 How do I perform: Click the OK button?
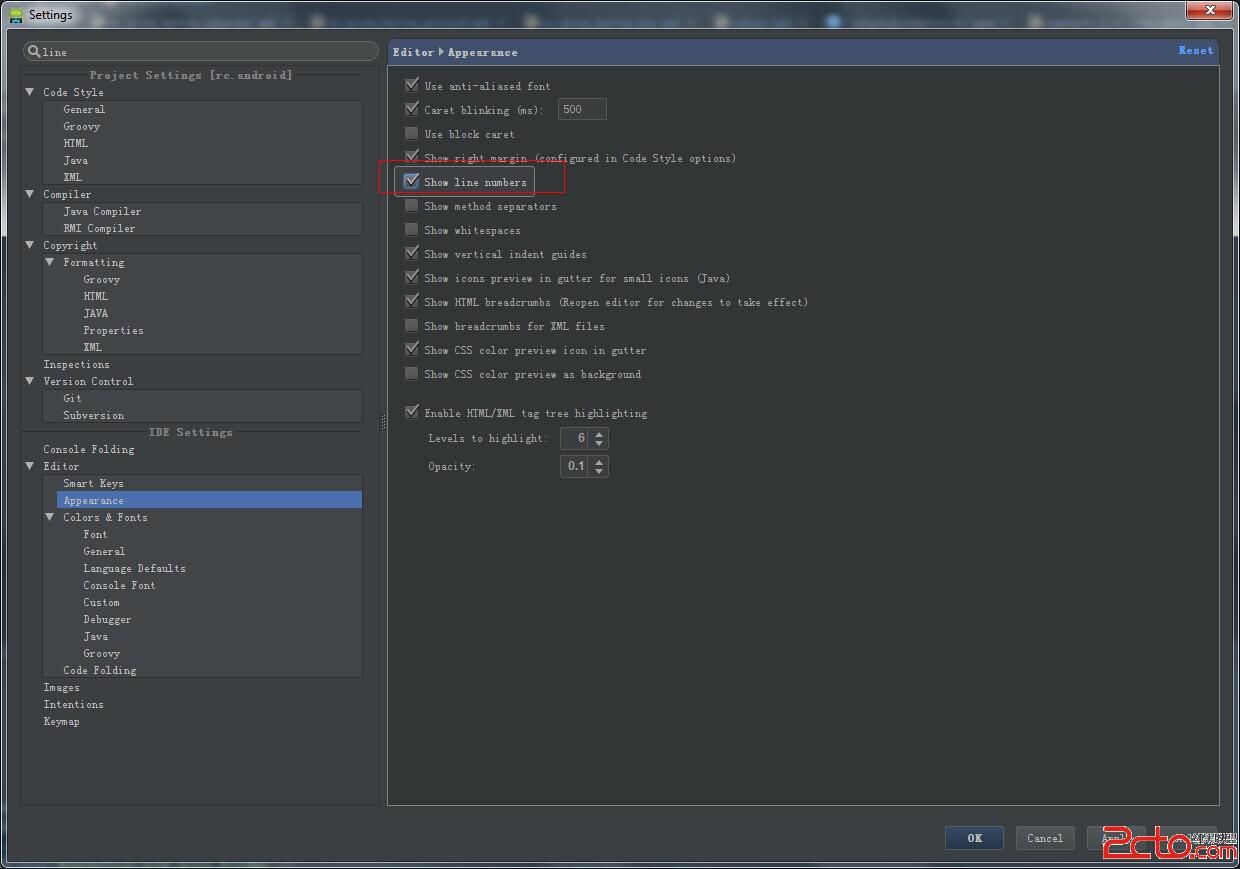974,838
